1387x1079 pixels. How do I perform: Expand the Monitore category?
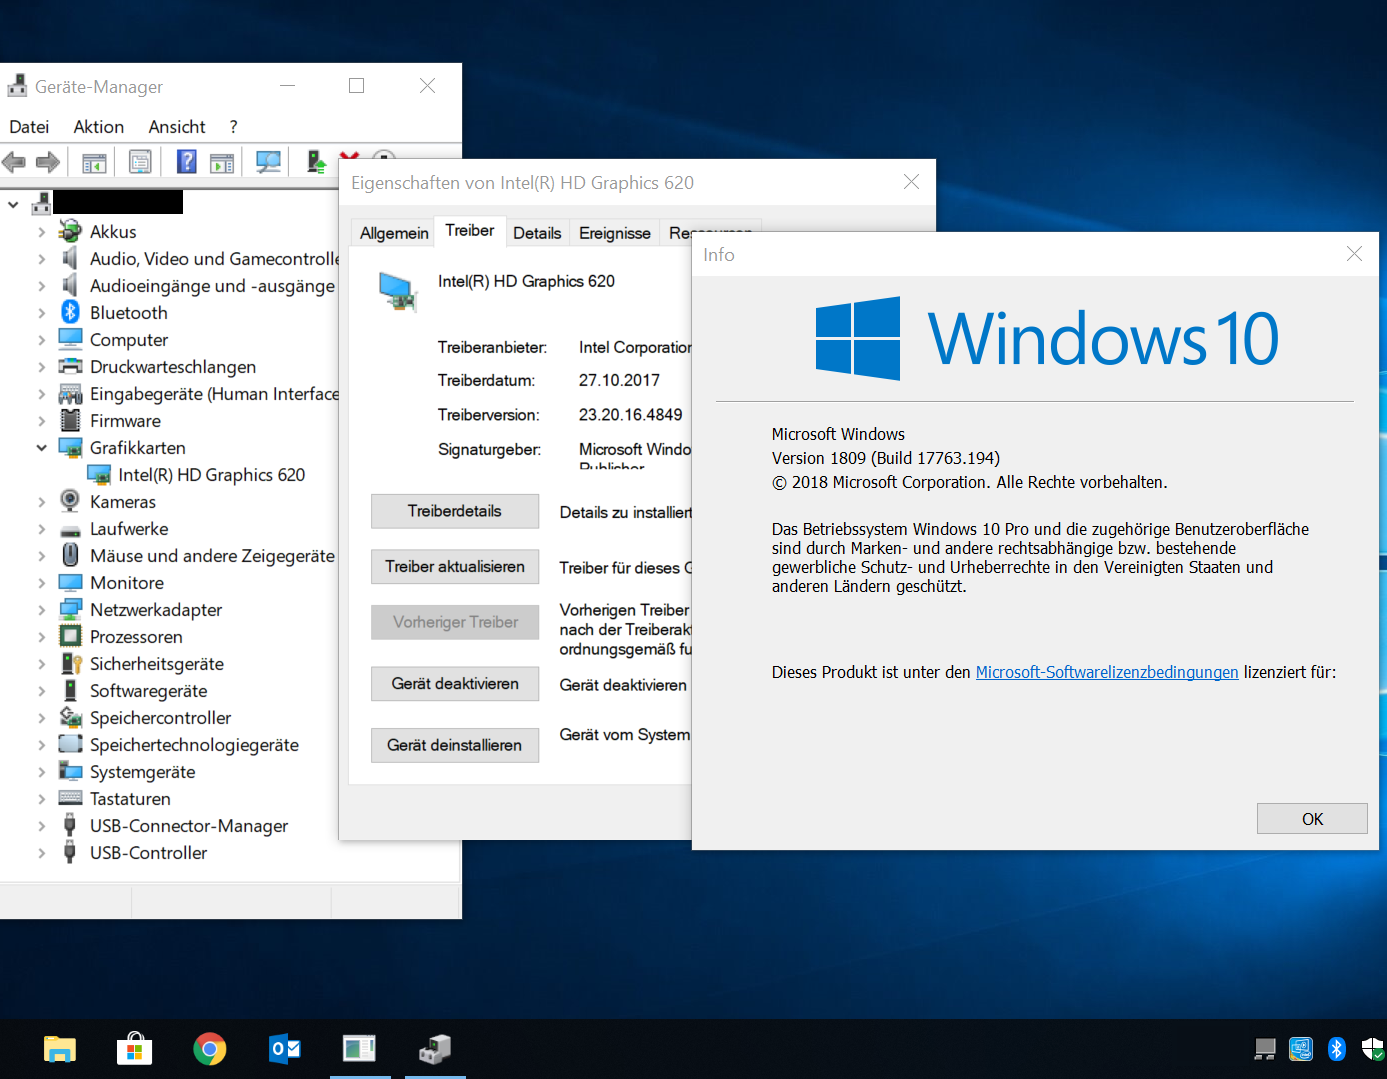point(41,583)
